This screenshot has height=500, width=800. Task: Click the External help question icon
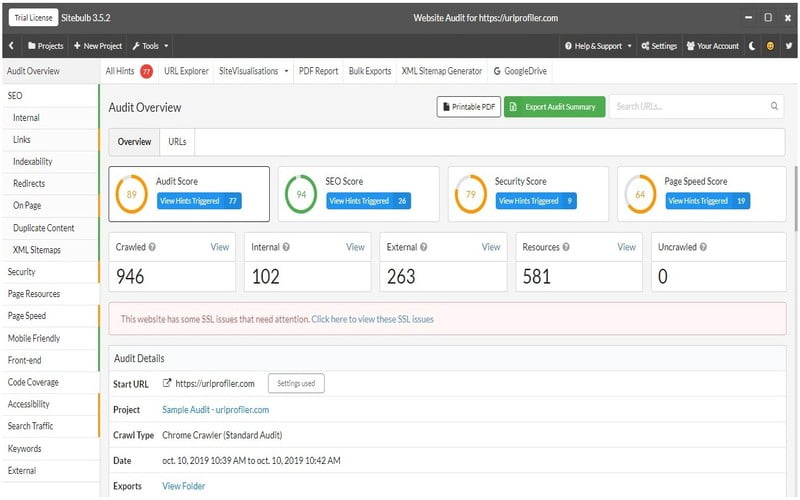(423, 247)
